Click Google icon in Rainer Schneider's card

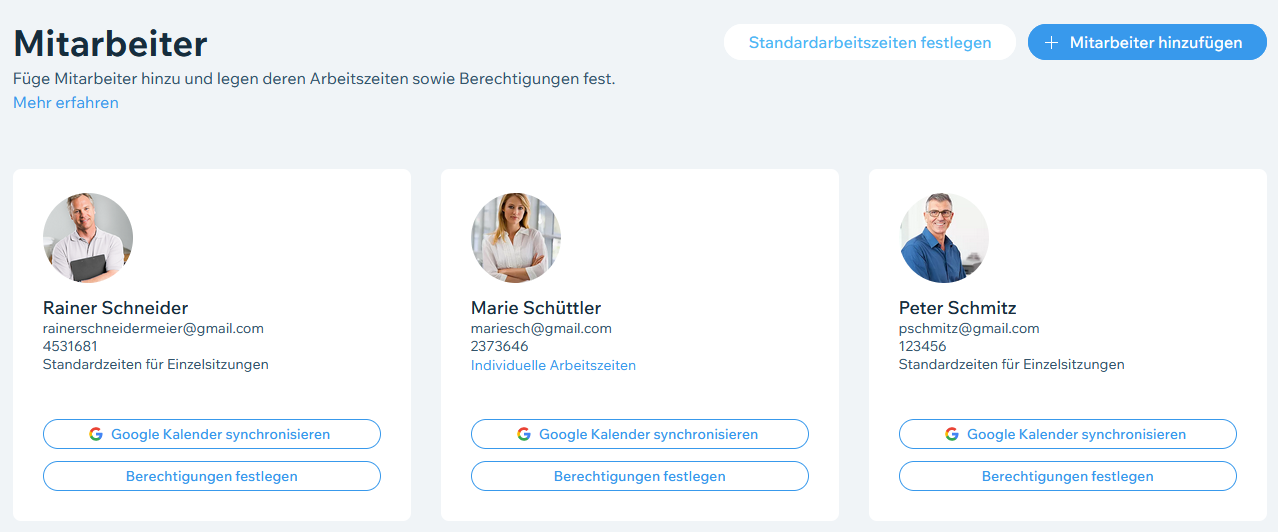96,434
